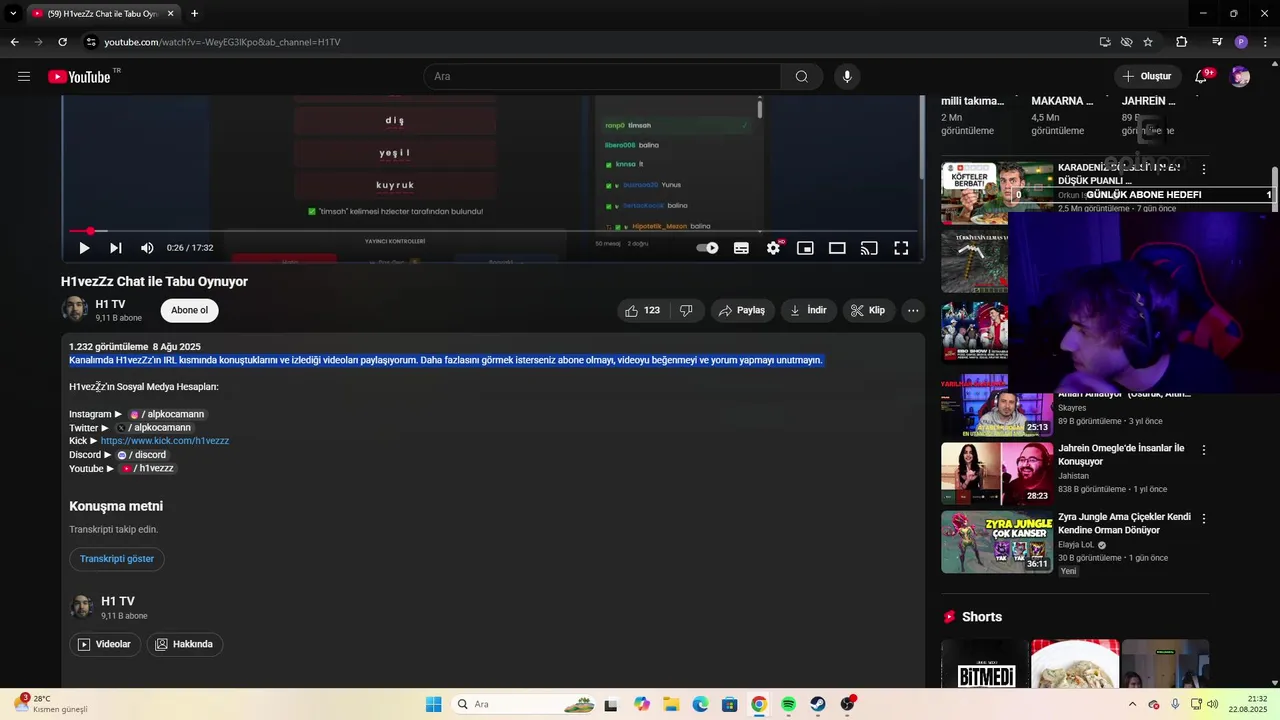Start voice search with microphone icon
The width and height of the screenshot is (1280, 720).
[x=847, y=77]
